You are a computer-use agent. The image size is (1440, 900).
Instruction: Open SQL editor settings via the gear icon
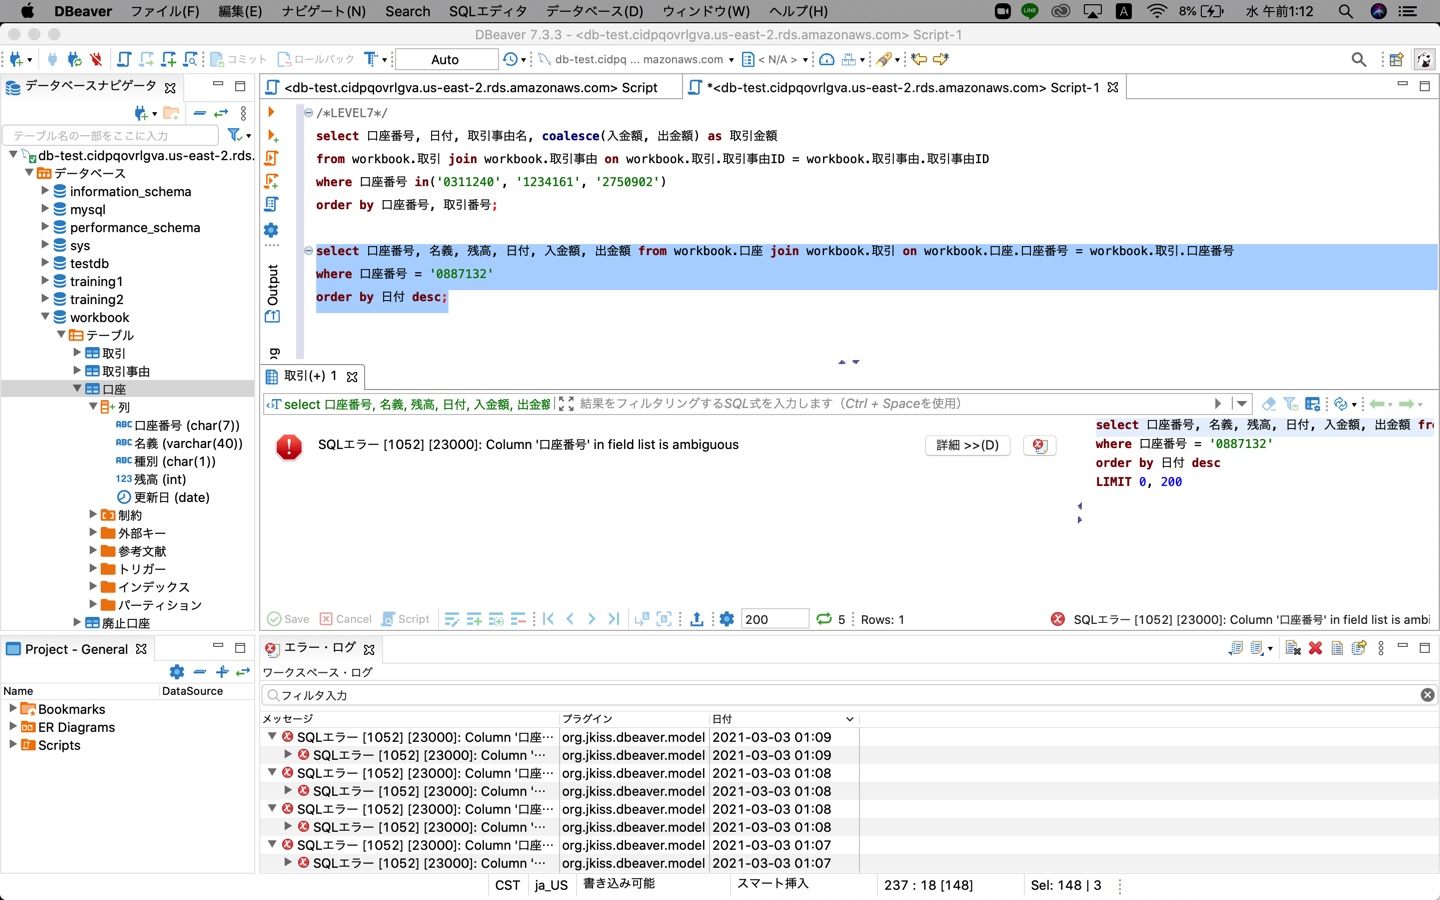(x=271, y=229)
